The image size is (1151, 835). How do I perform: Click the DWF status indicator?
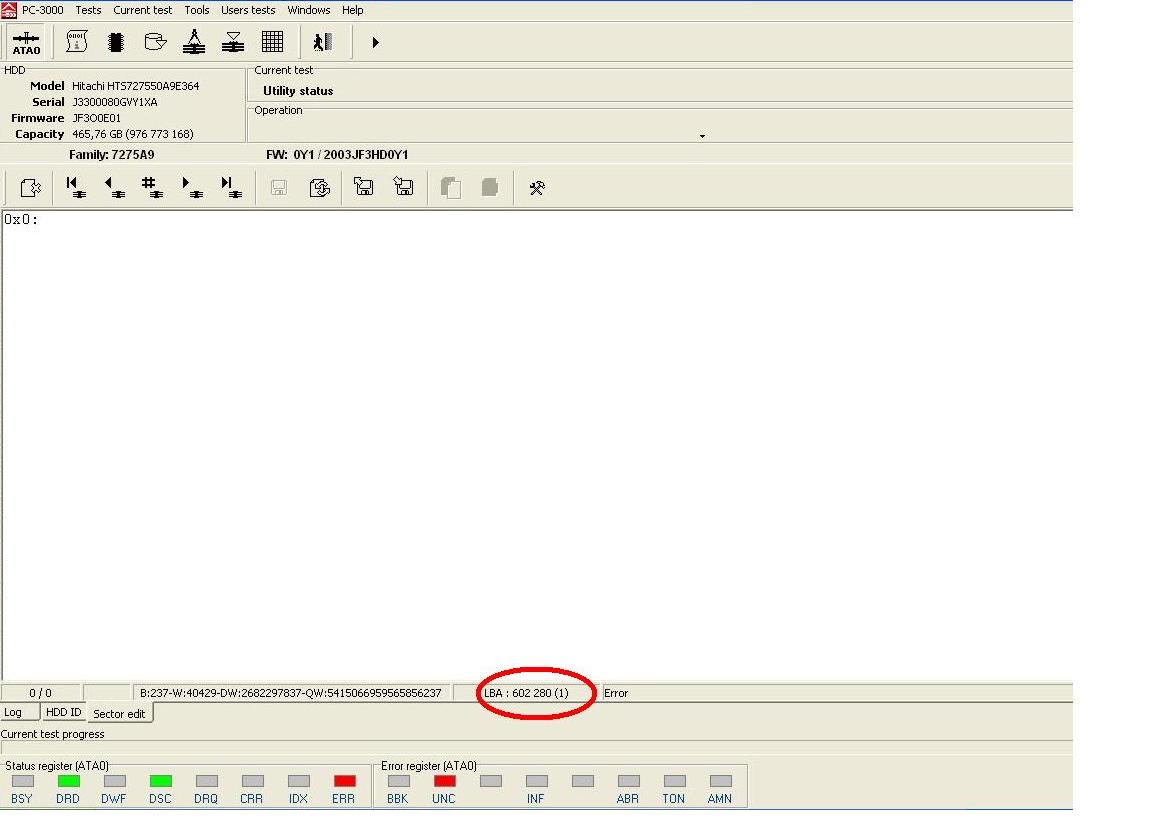pos(115,781)
